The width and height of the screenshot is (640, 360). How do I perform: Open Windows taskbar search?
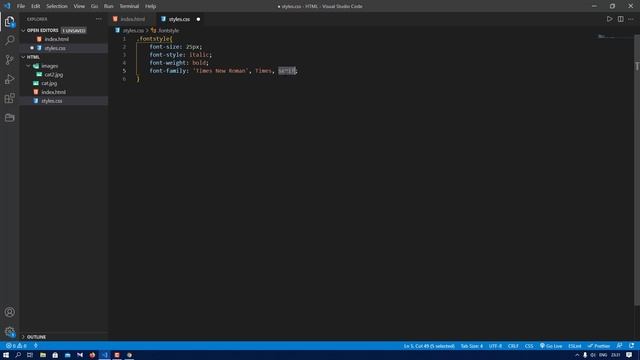[18, 355]
